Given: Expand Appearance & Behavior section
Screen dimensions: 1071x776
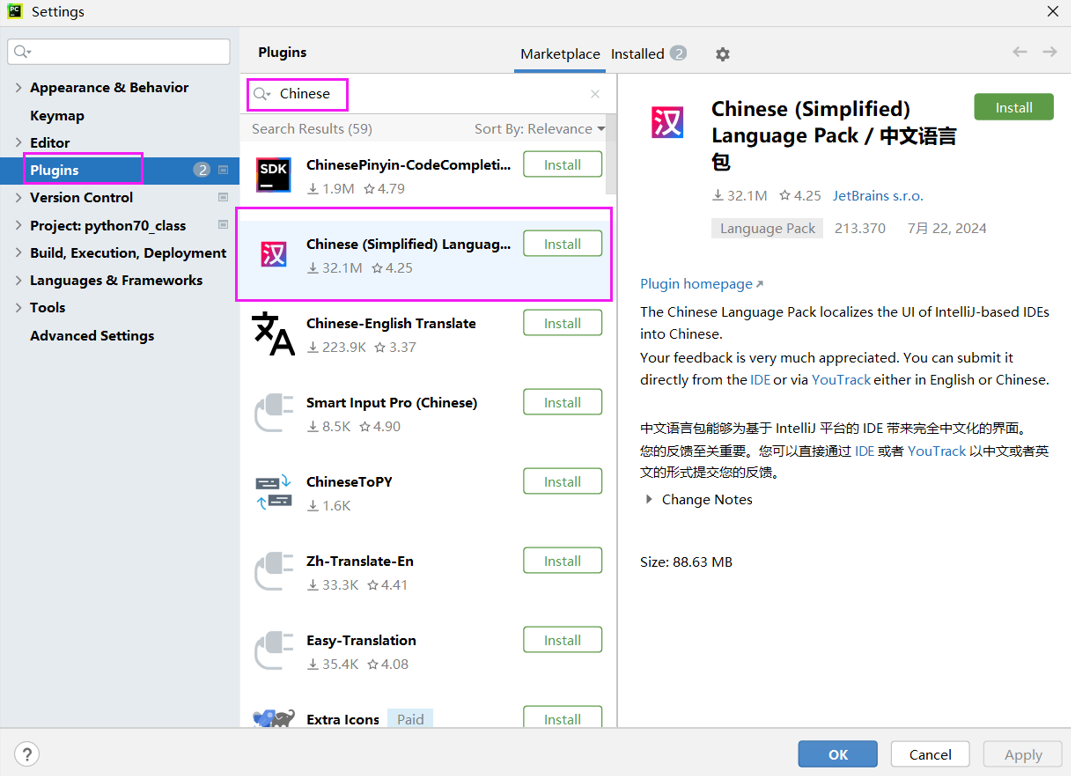Looking at the screenshot, I should tap(18, 87).
